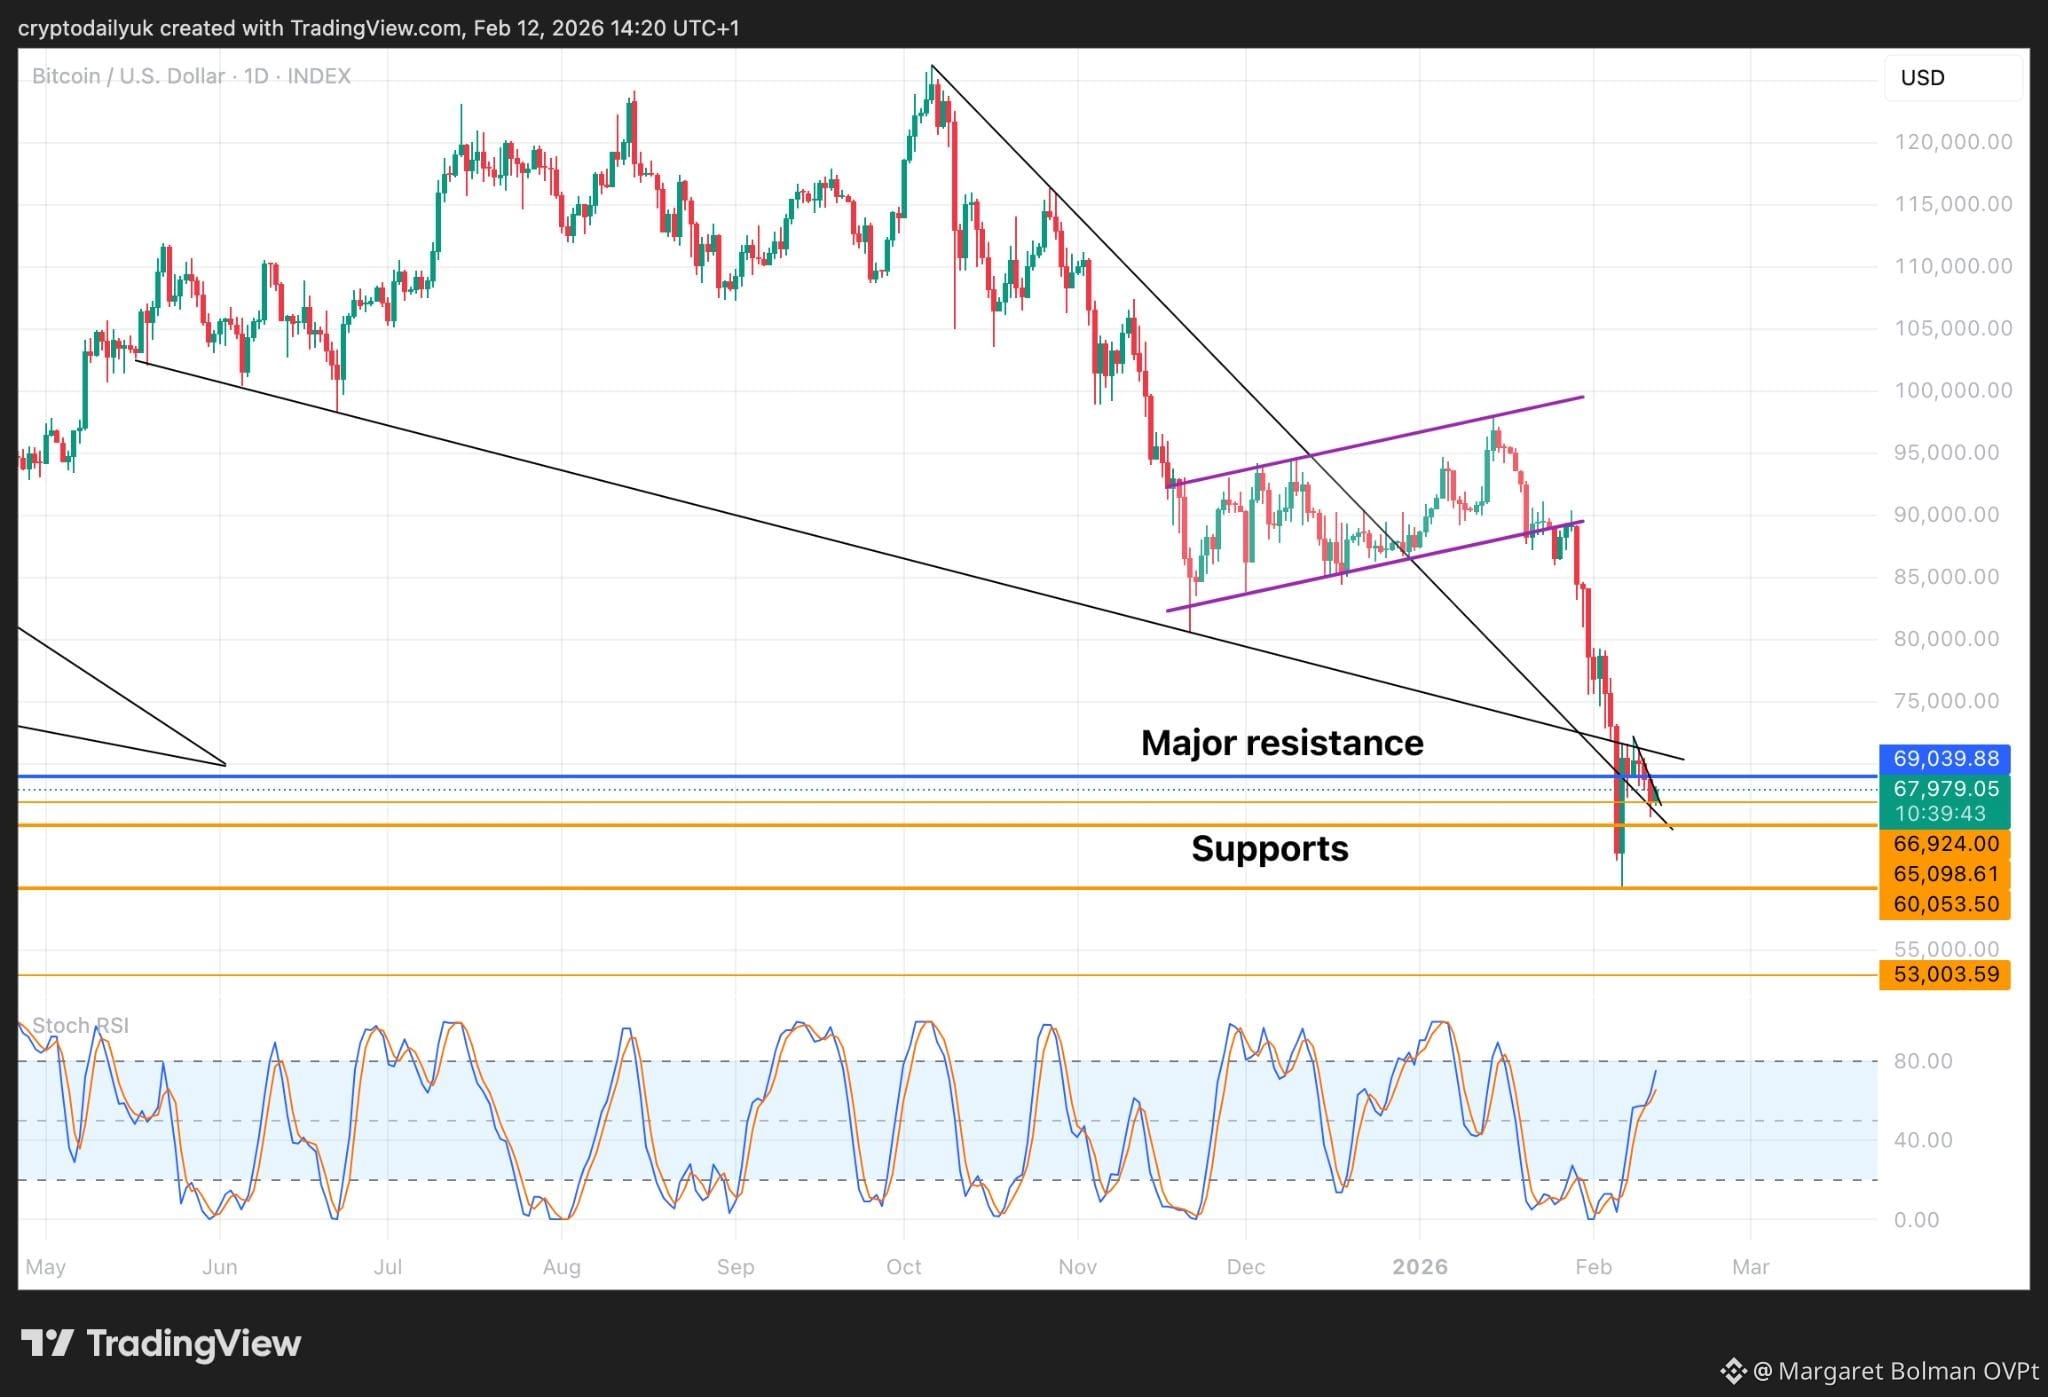The image size is (2048, 1397).
Task: Click the Major resistance annotation text
Action: [x=1282, y=743]
